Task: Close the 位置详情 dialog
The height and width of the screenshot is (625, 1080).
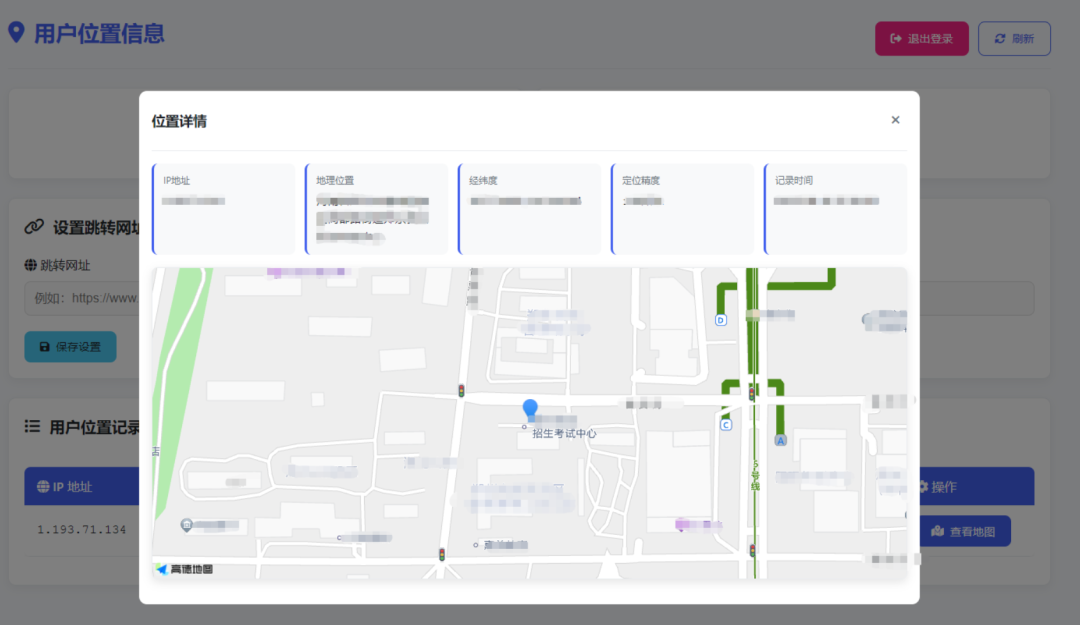Action: (x=895, y=120)
